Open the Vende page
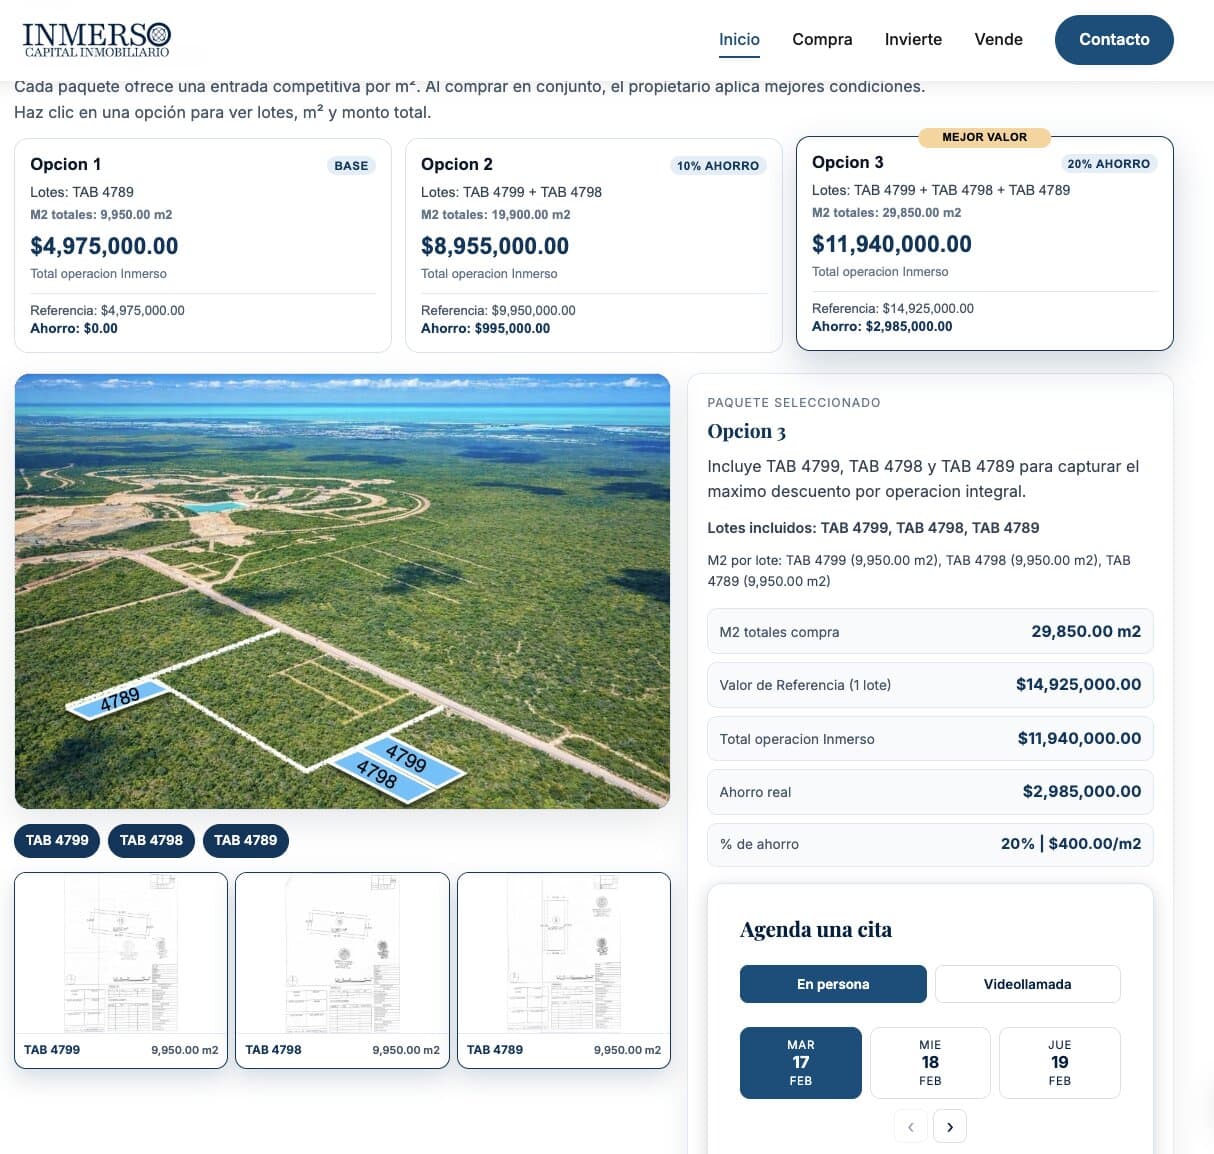This screenshot has width=1214, height=1154. (997, 39)
